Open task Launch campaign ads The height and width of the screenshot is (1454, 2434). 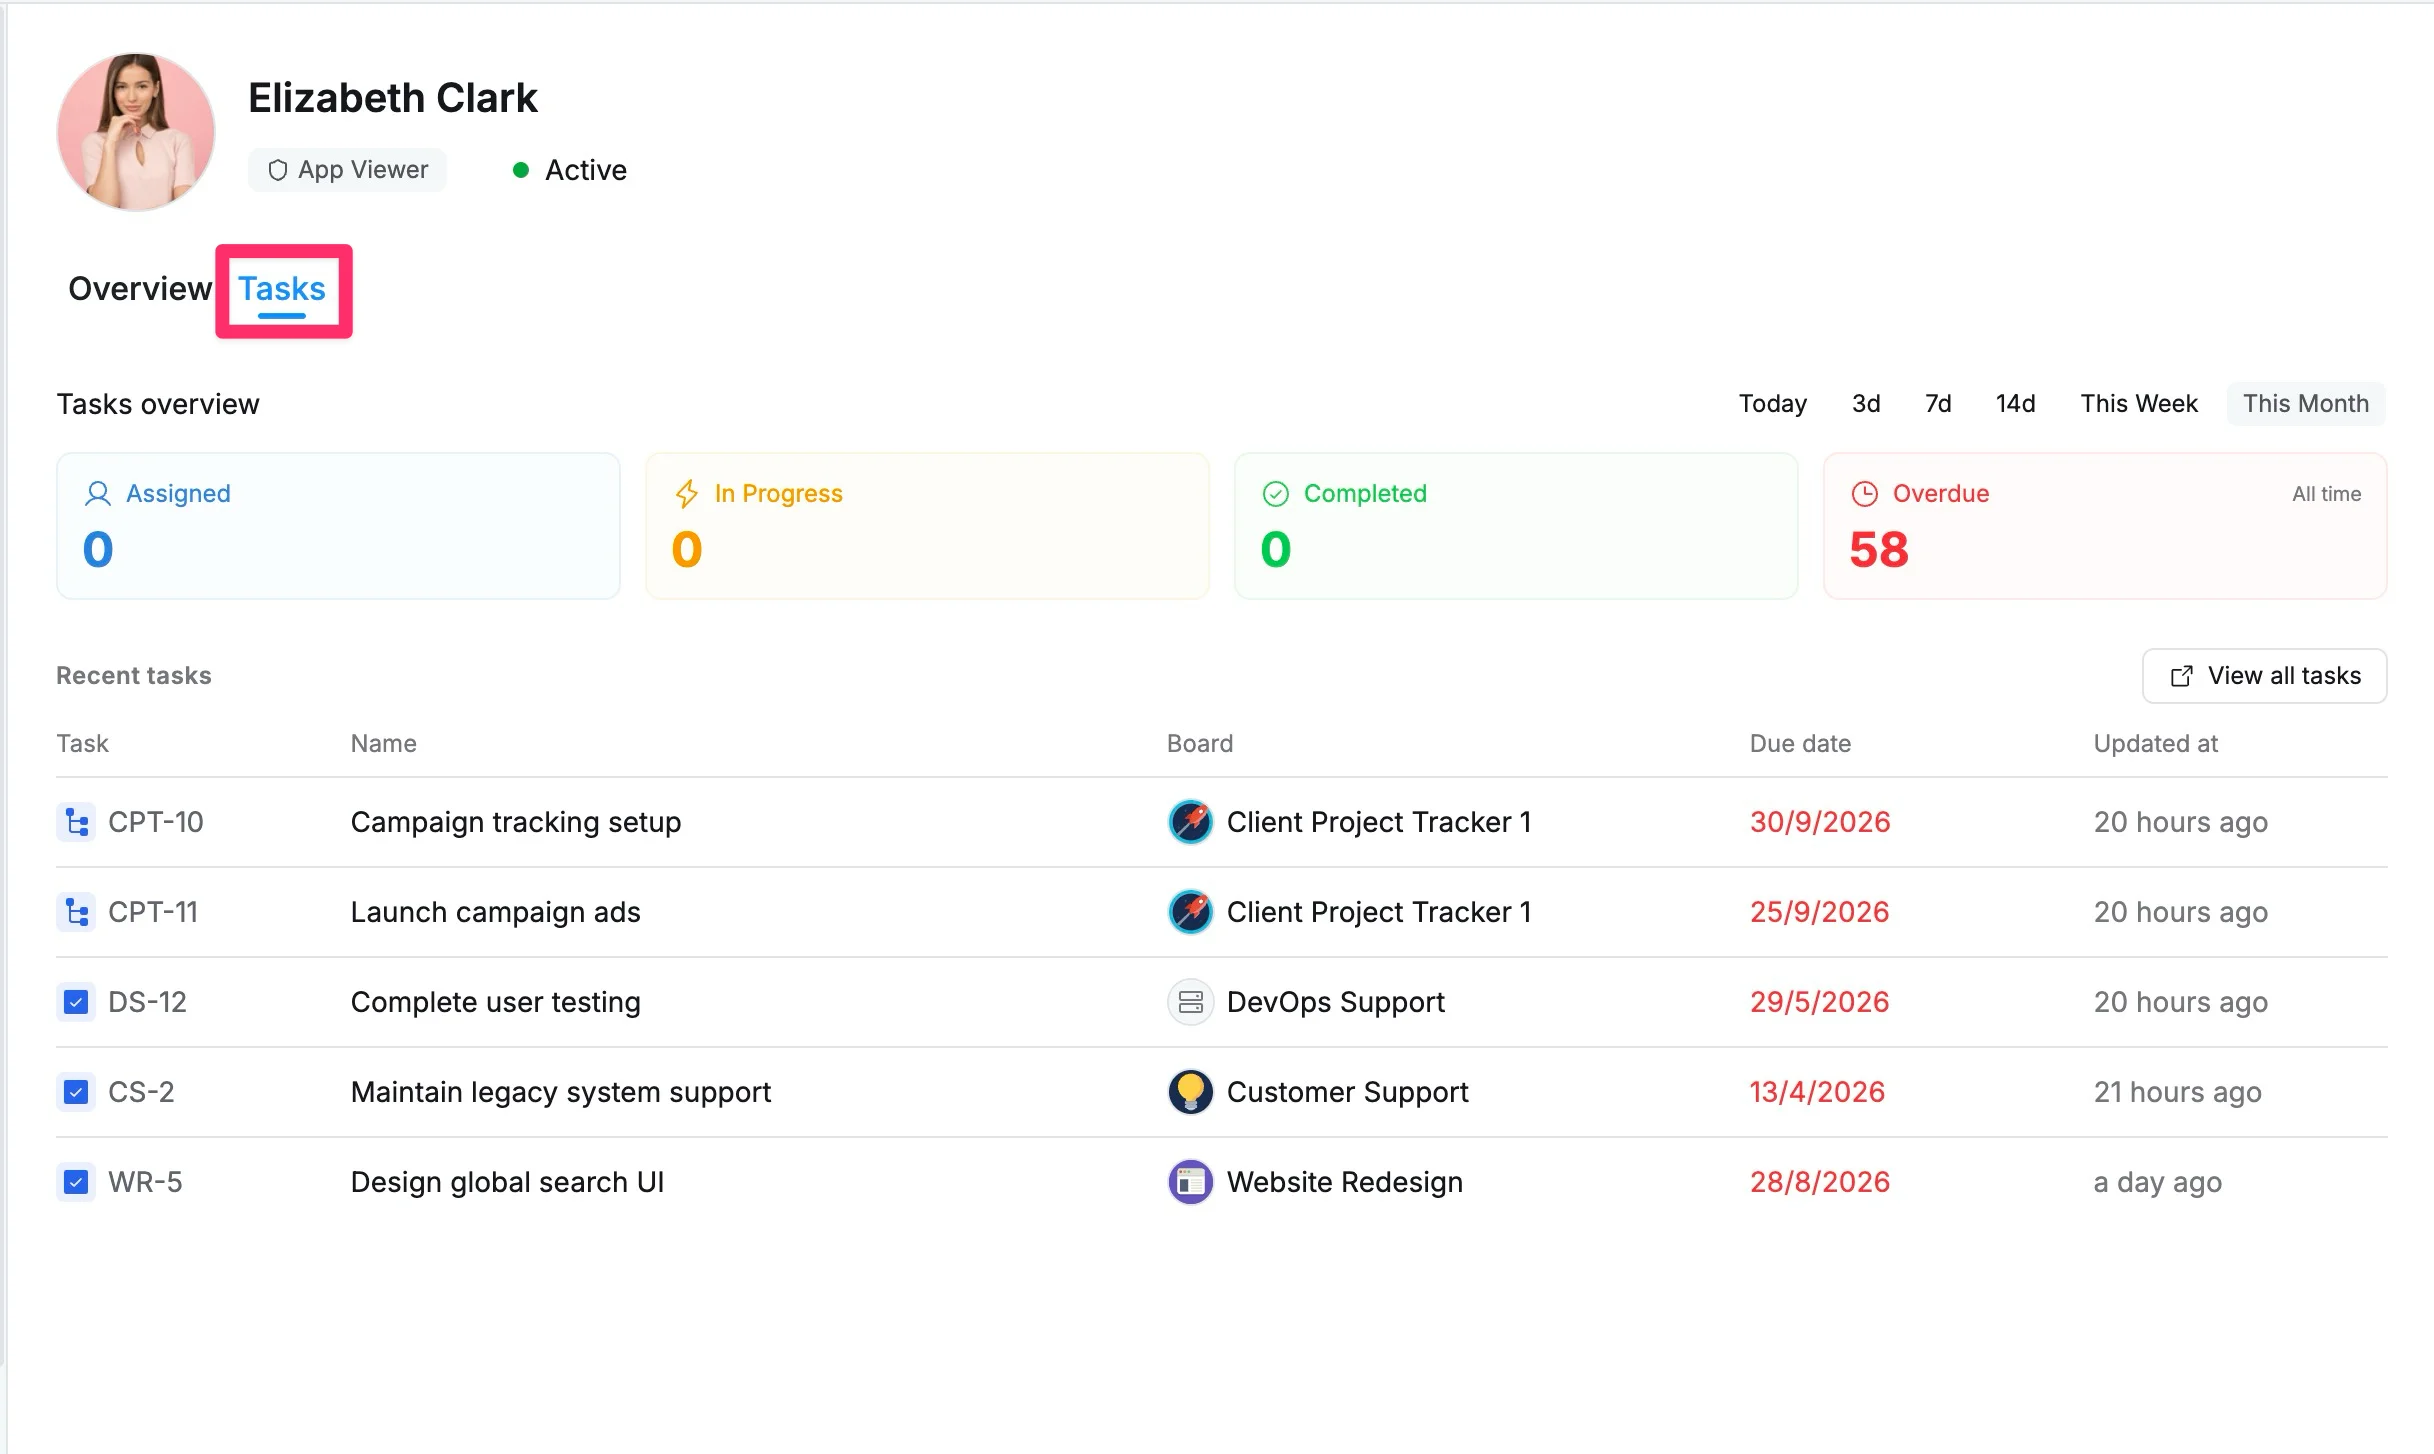[x=495, y=912]
